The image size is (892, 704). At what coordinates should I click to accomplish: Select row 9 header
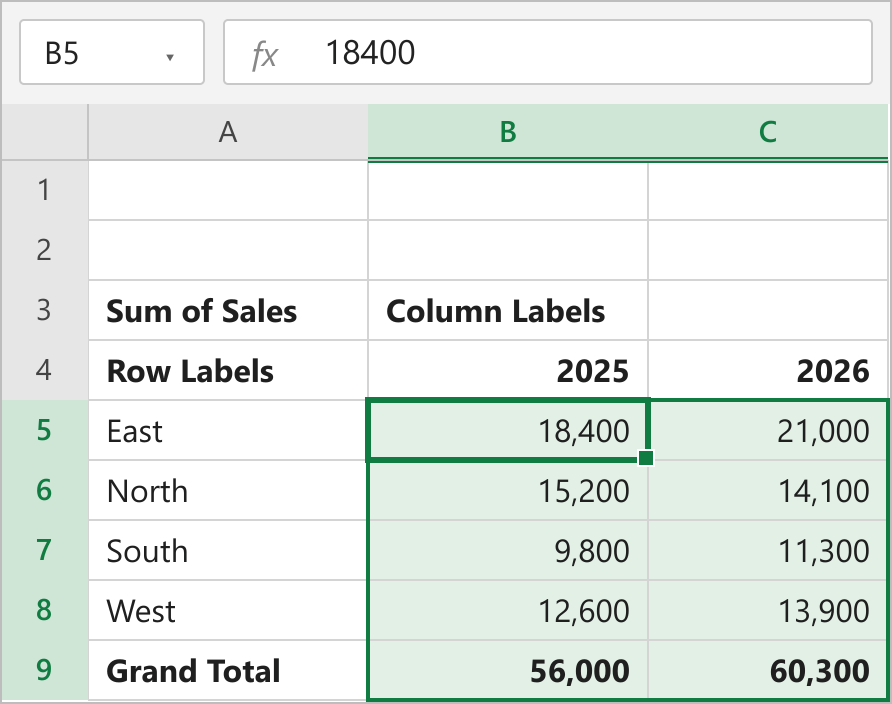[x=44, y=670]
